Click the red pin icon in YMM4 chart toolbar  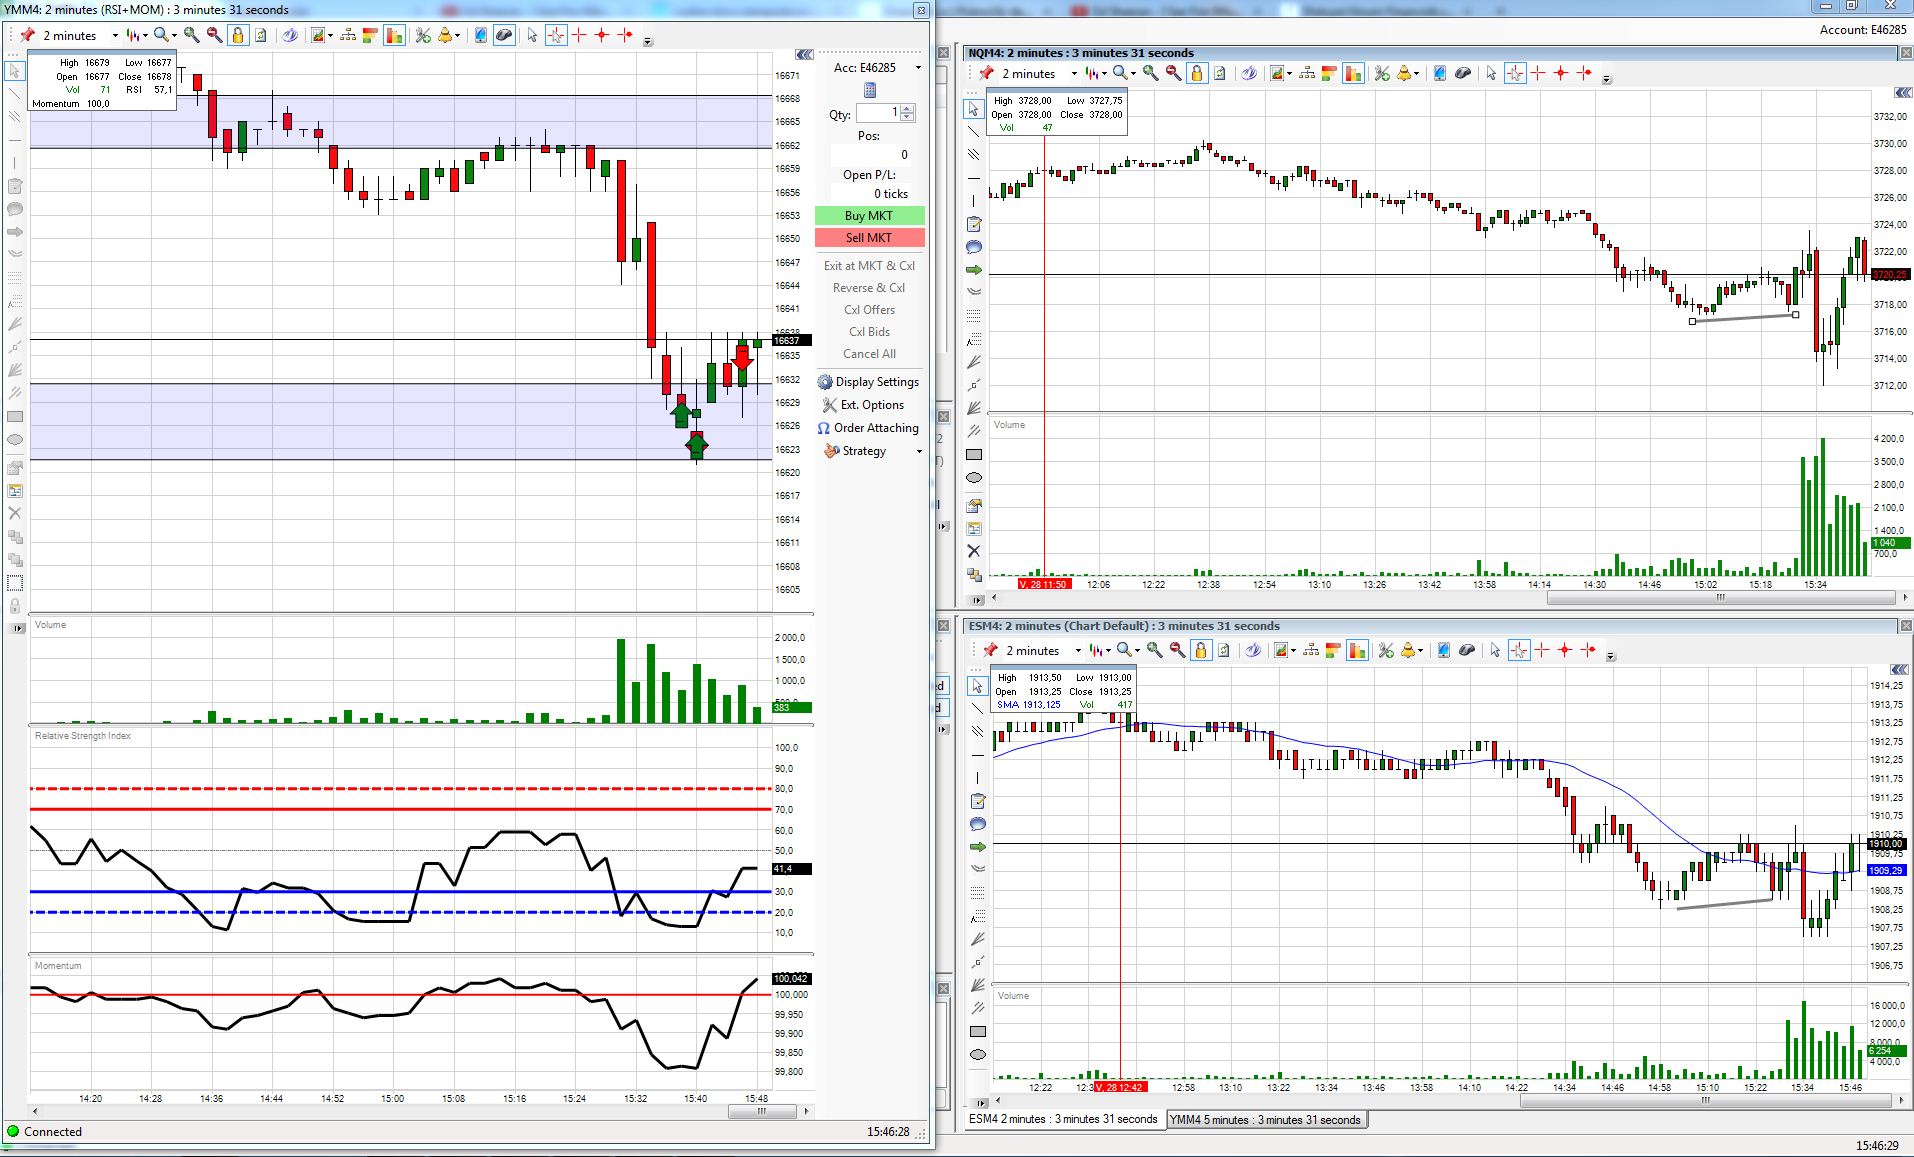pyautogui.click(x=27, y=35)
